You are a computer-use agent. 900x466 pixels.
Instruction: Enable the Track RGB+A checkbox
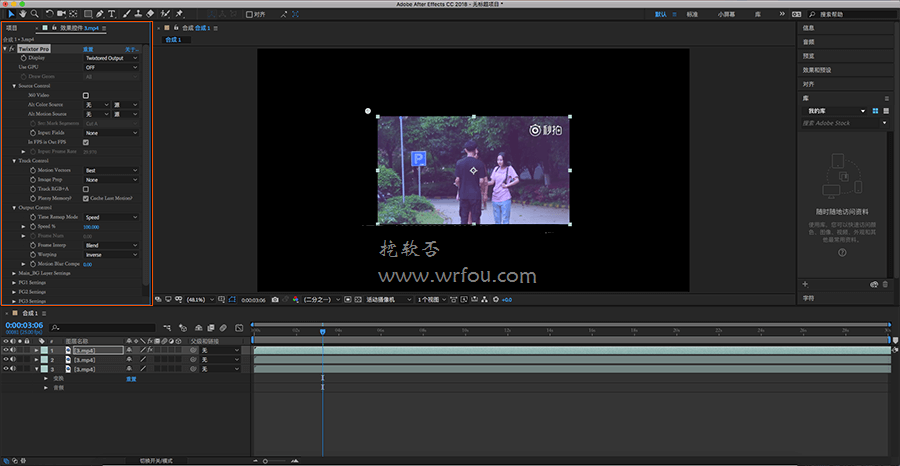point(86,189)
